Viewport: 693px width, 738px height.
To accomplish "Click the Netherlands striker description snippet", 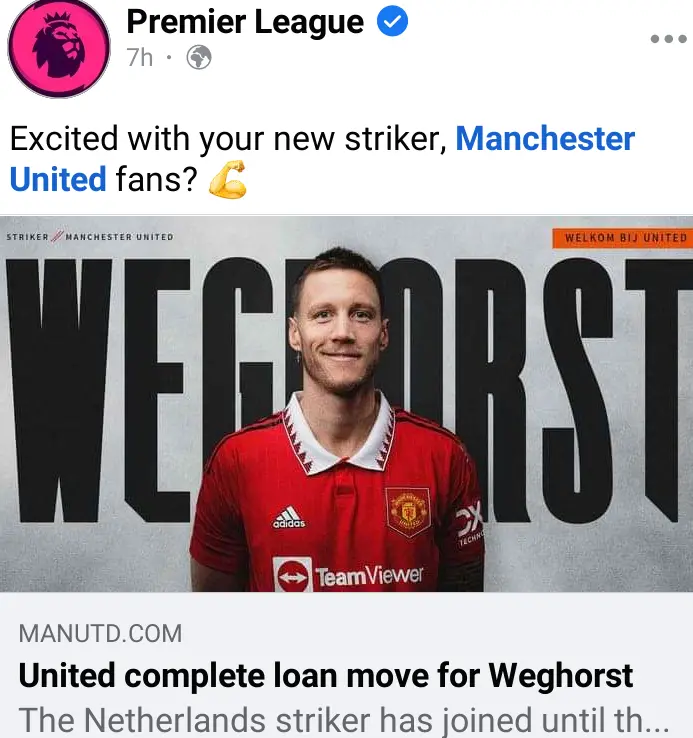I will coord(344,720).
